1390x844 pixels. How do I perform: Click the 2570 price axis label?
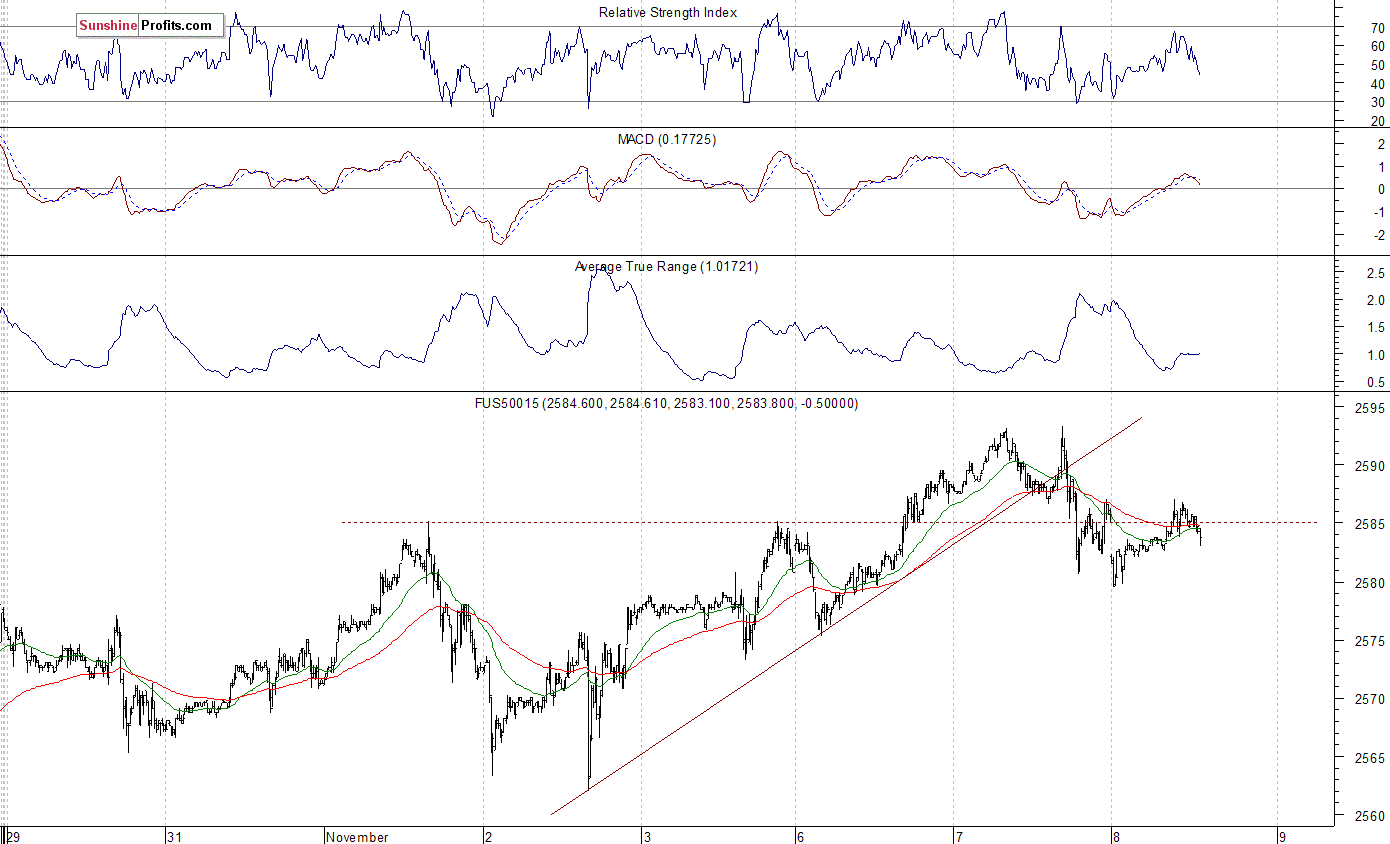(x=1368, y=699)
